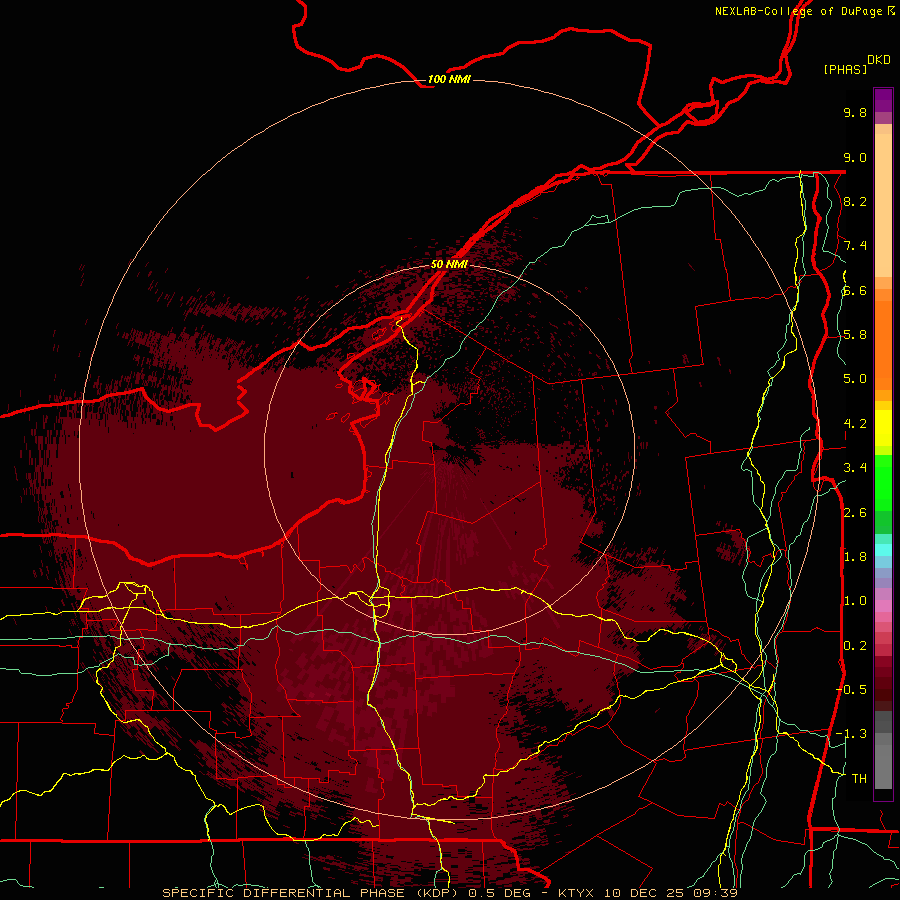The width and height of the screenshot is (900, 900).
Task: Click the [PHAS] legend heading
Action: tap(845, 70)
